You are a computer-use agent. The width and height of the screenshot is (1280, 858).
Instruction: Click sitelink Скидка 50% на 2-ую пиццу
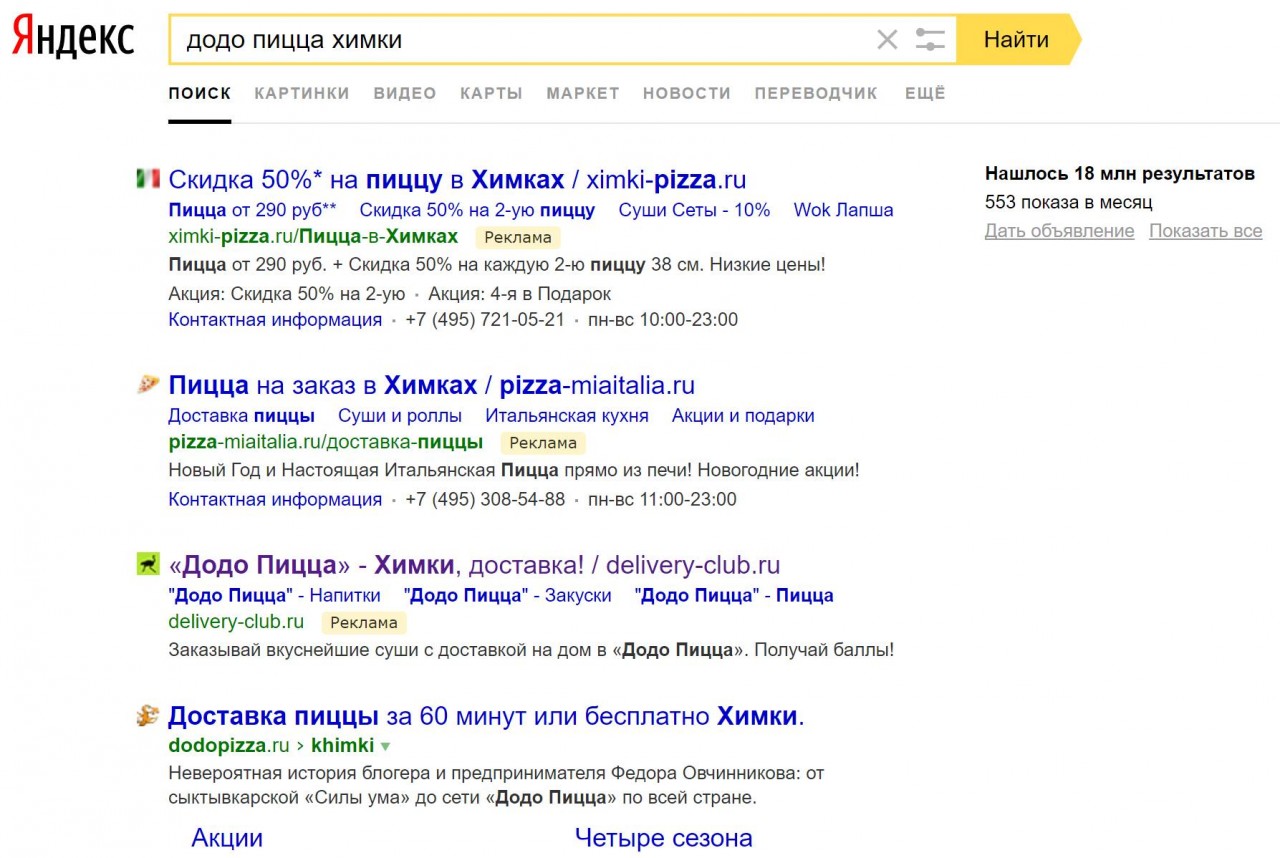click(477, 210)
